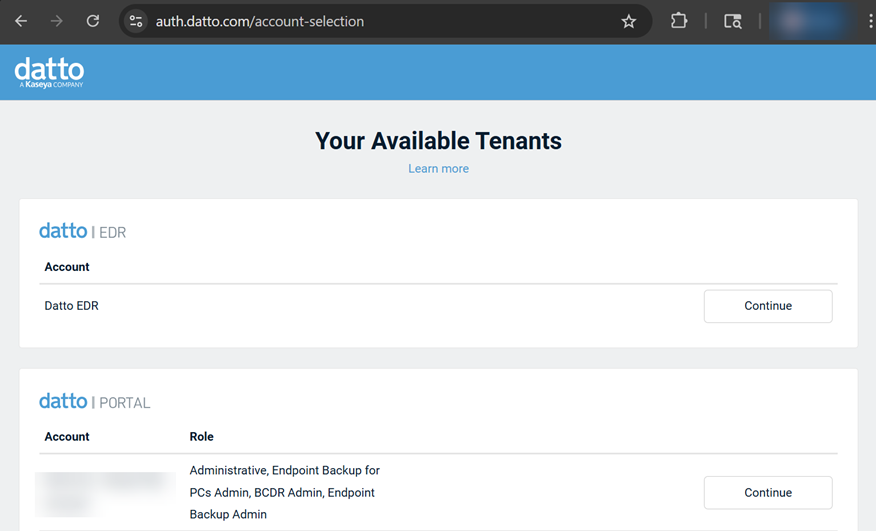Open the Extensions puzzle icon
Viewport: 876px width, 531px height.
click(x=679, y=21)
